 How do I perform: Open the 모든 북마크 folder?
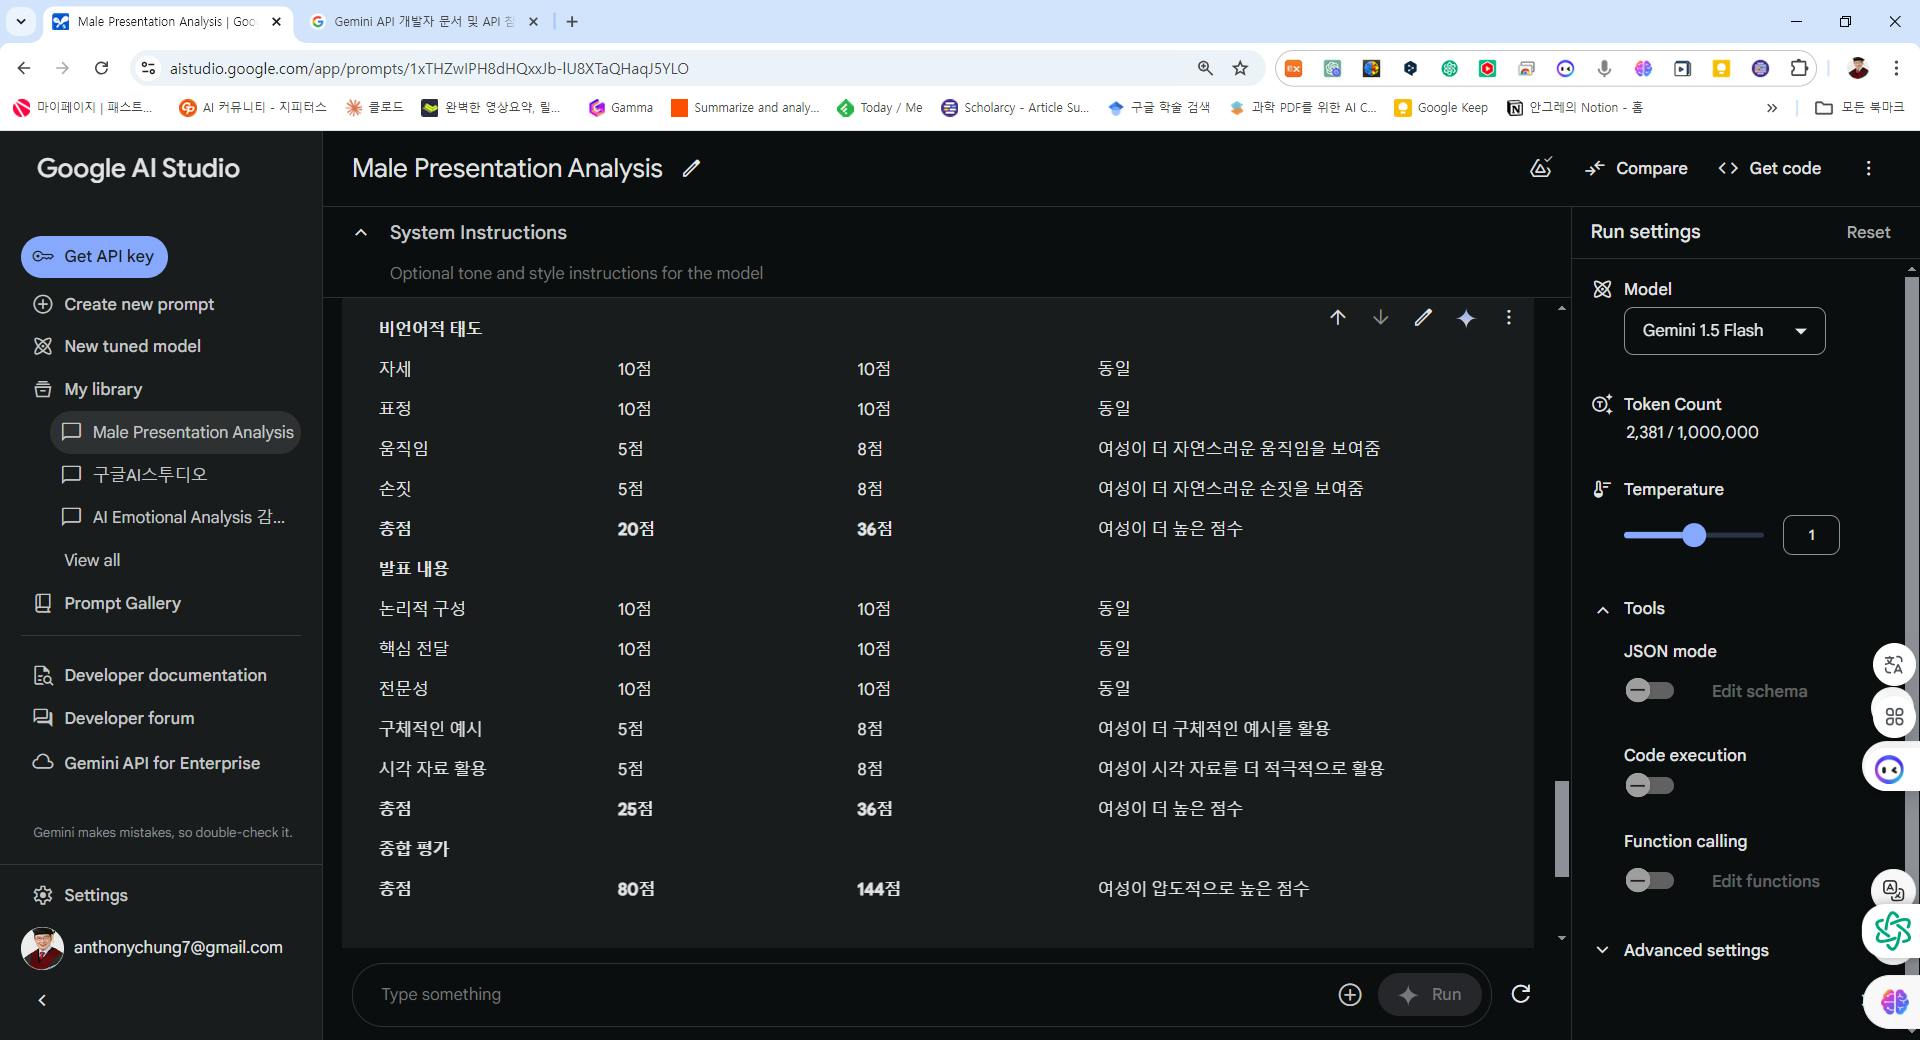1860,108
